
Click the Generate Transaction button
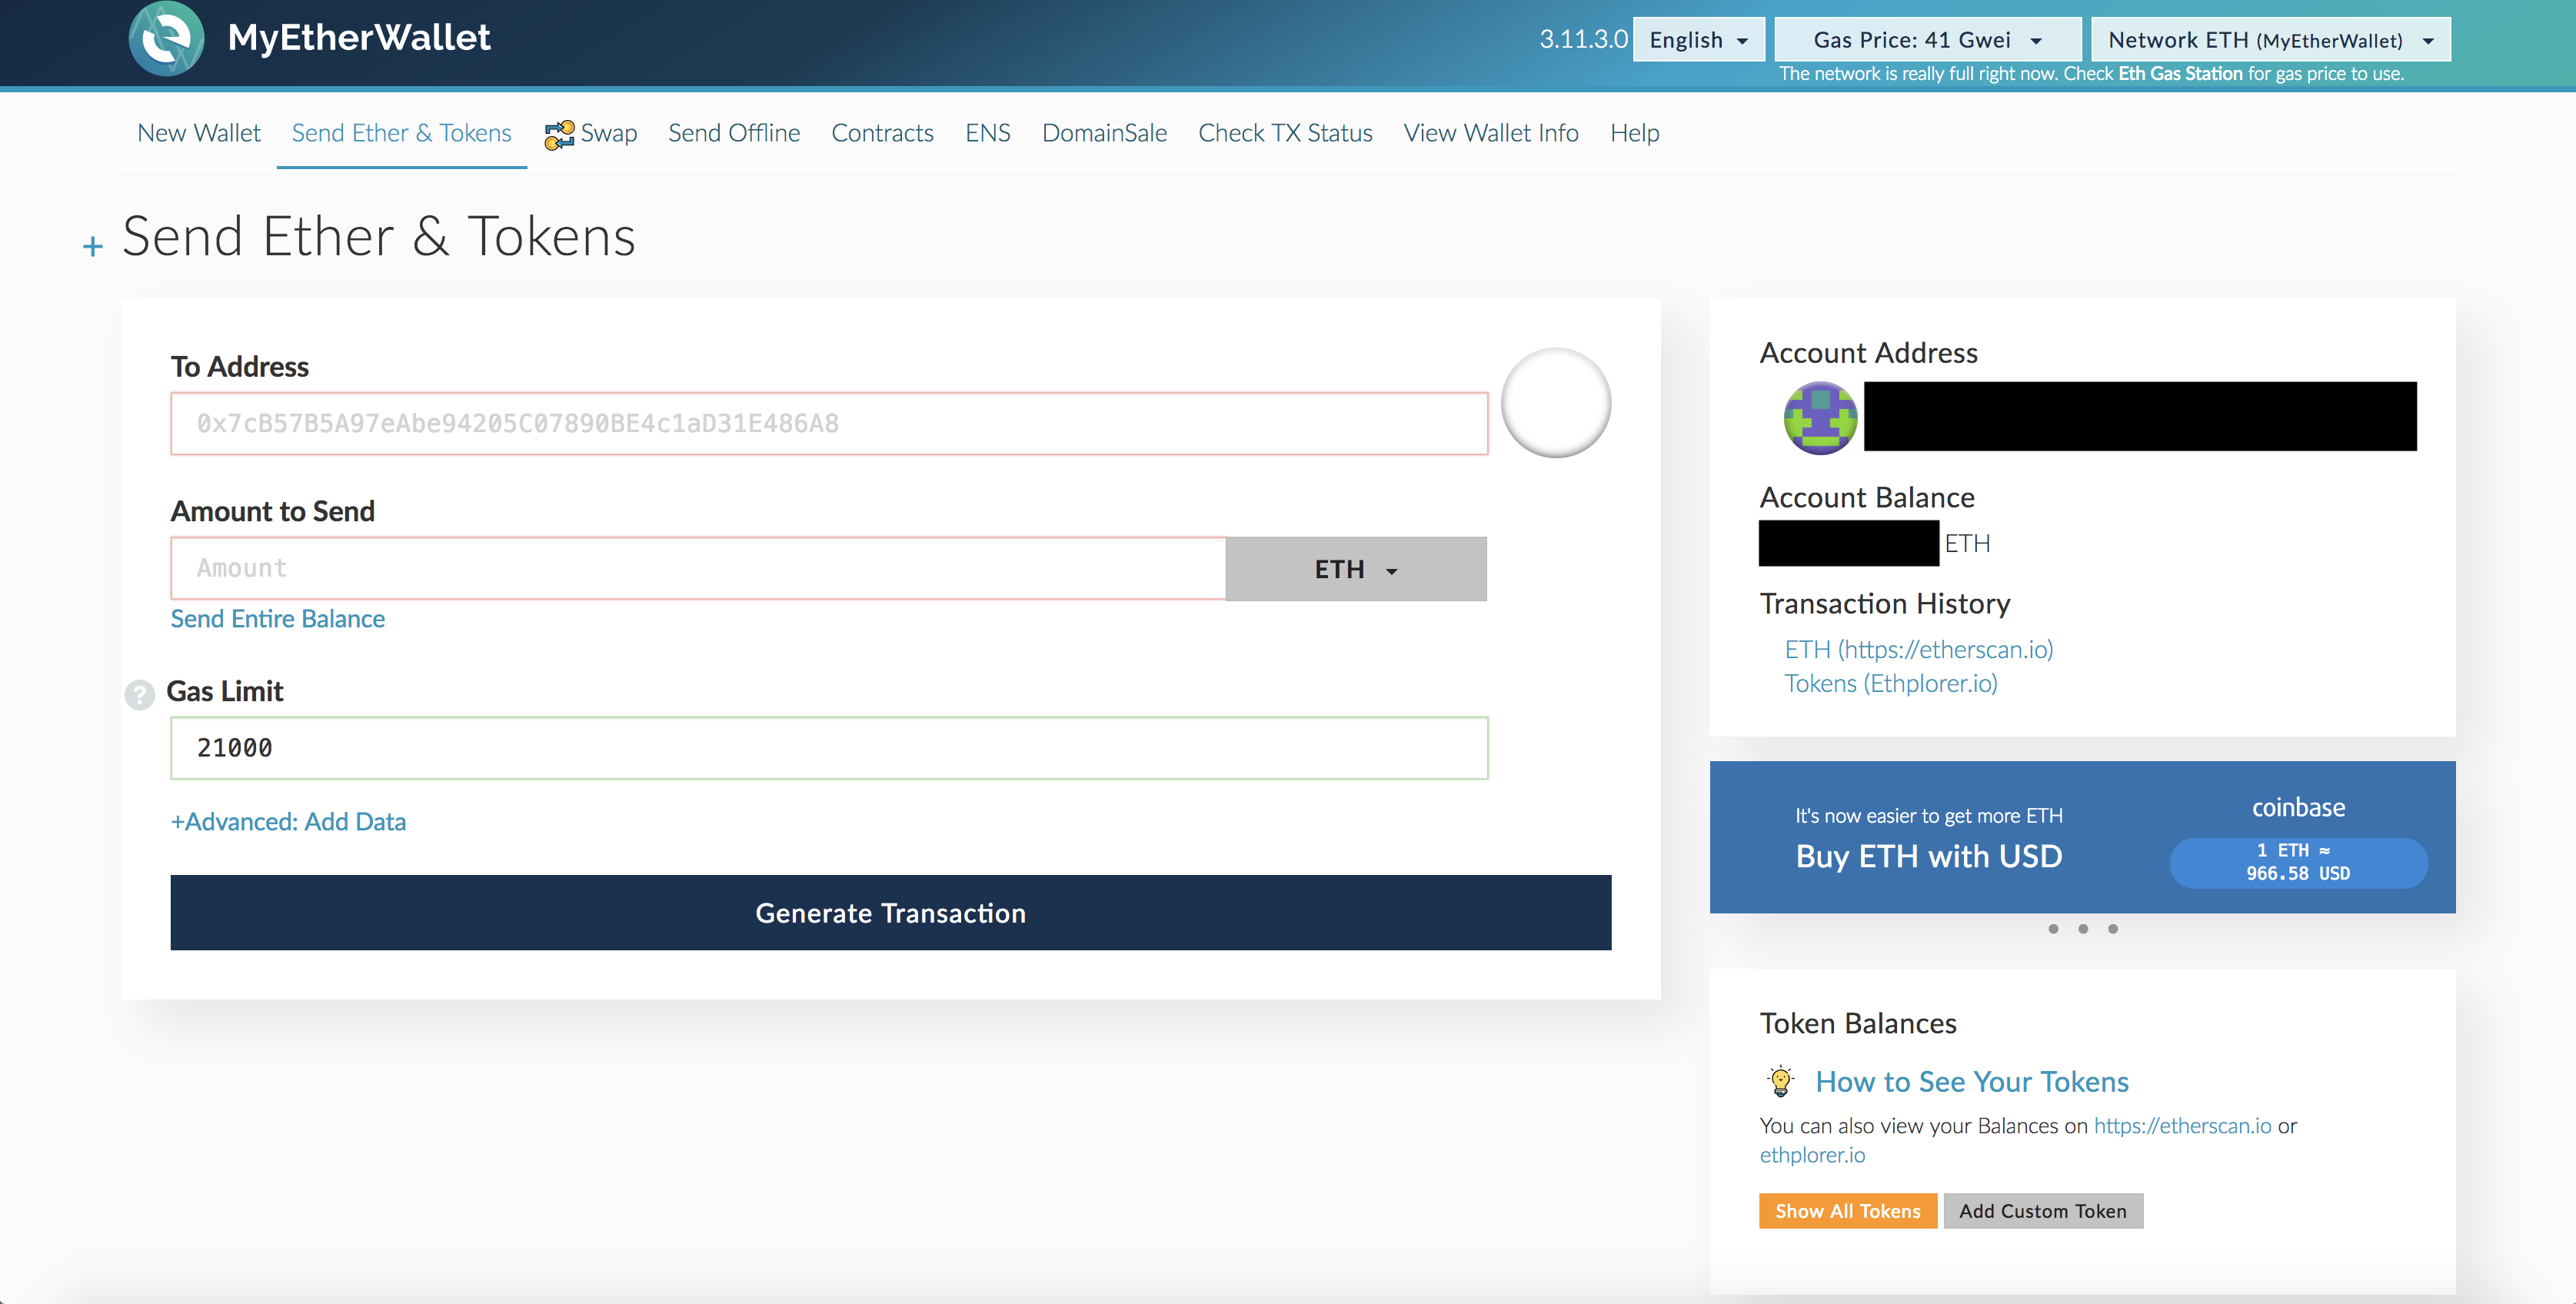(x=890, y=913)
